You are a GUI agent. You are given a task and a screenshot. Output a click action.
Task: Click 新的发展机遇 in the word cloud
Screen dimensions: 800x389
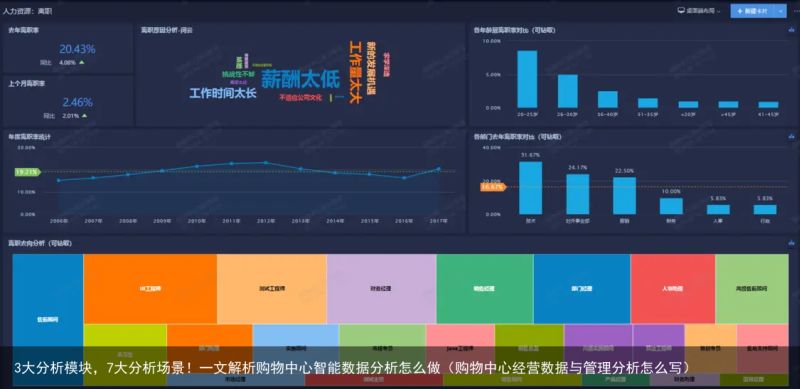(x=371, y=69)
